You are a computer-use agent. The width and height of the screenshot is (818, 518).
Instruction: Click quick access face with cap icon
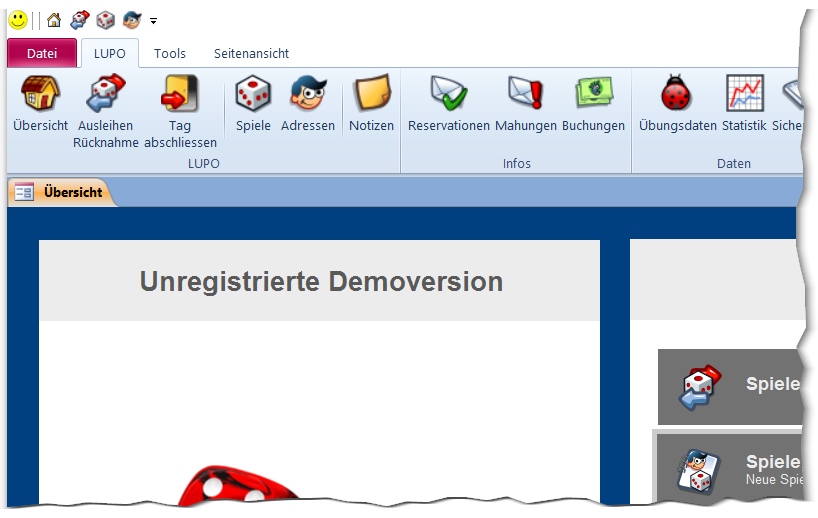(132, 20)
